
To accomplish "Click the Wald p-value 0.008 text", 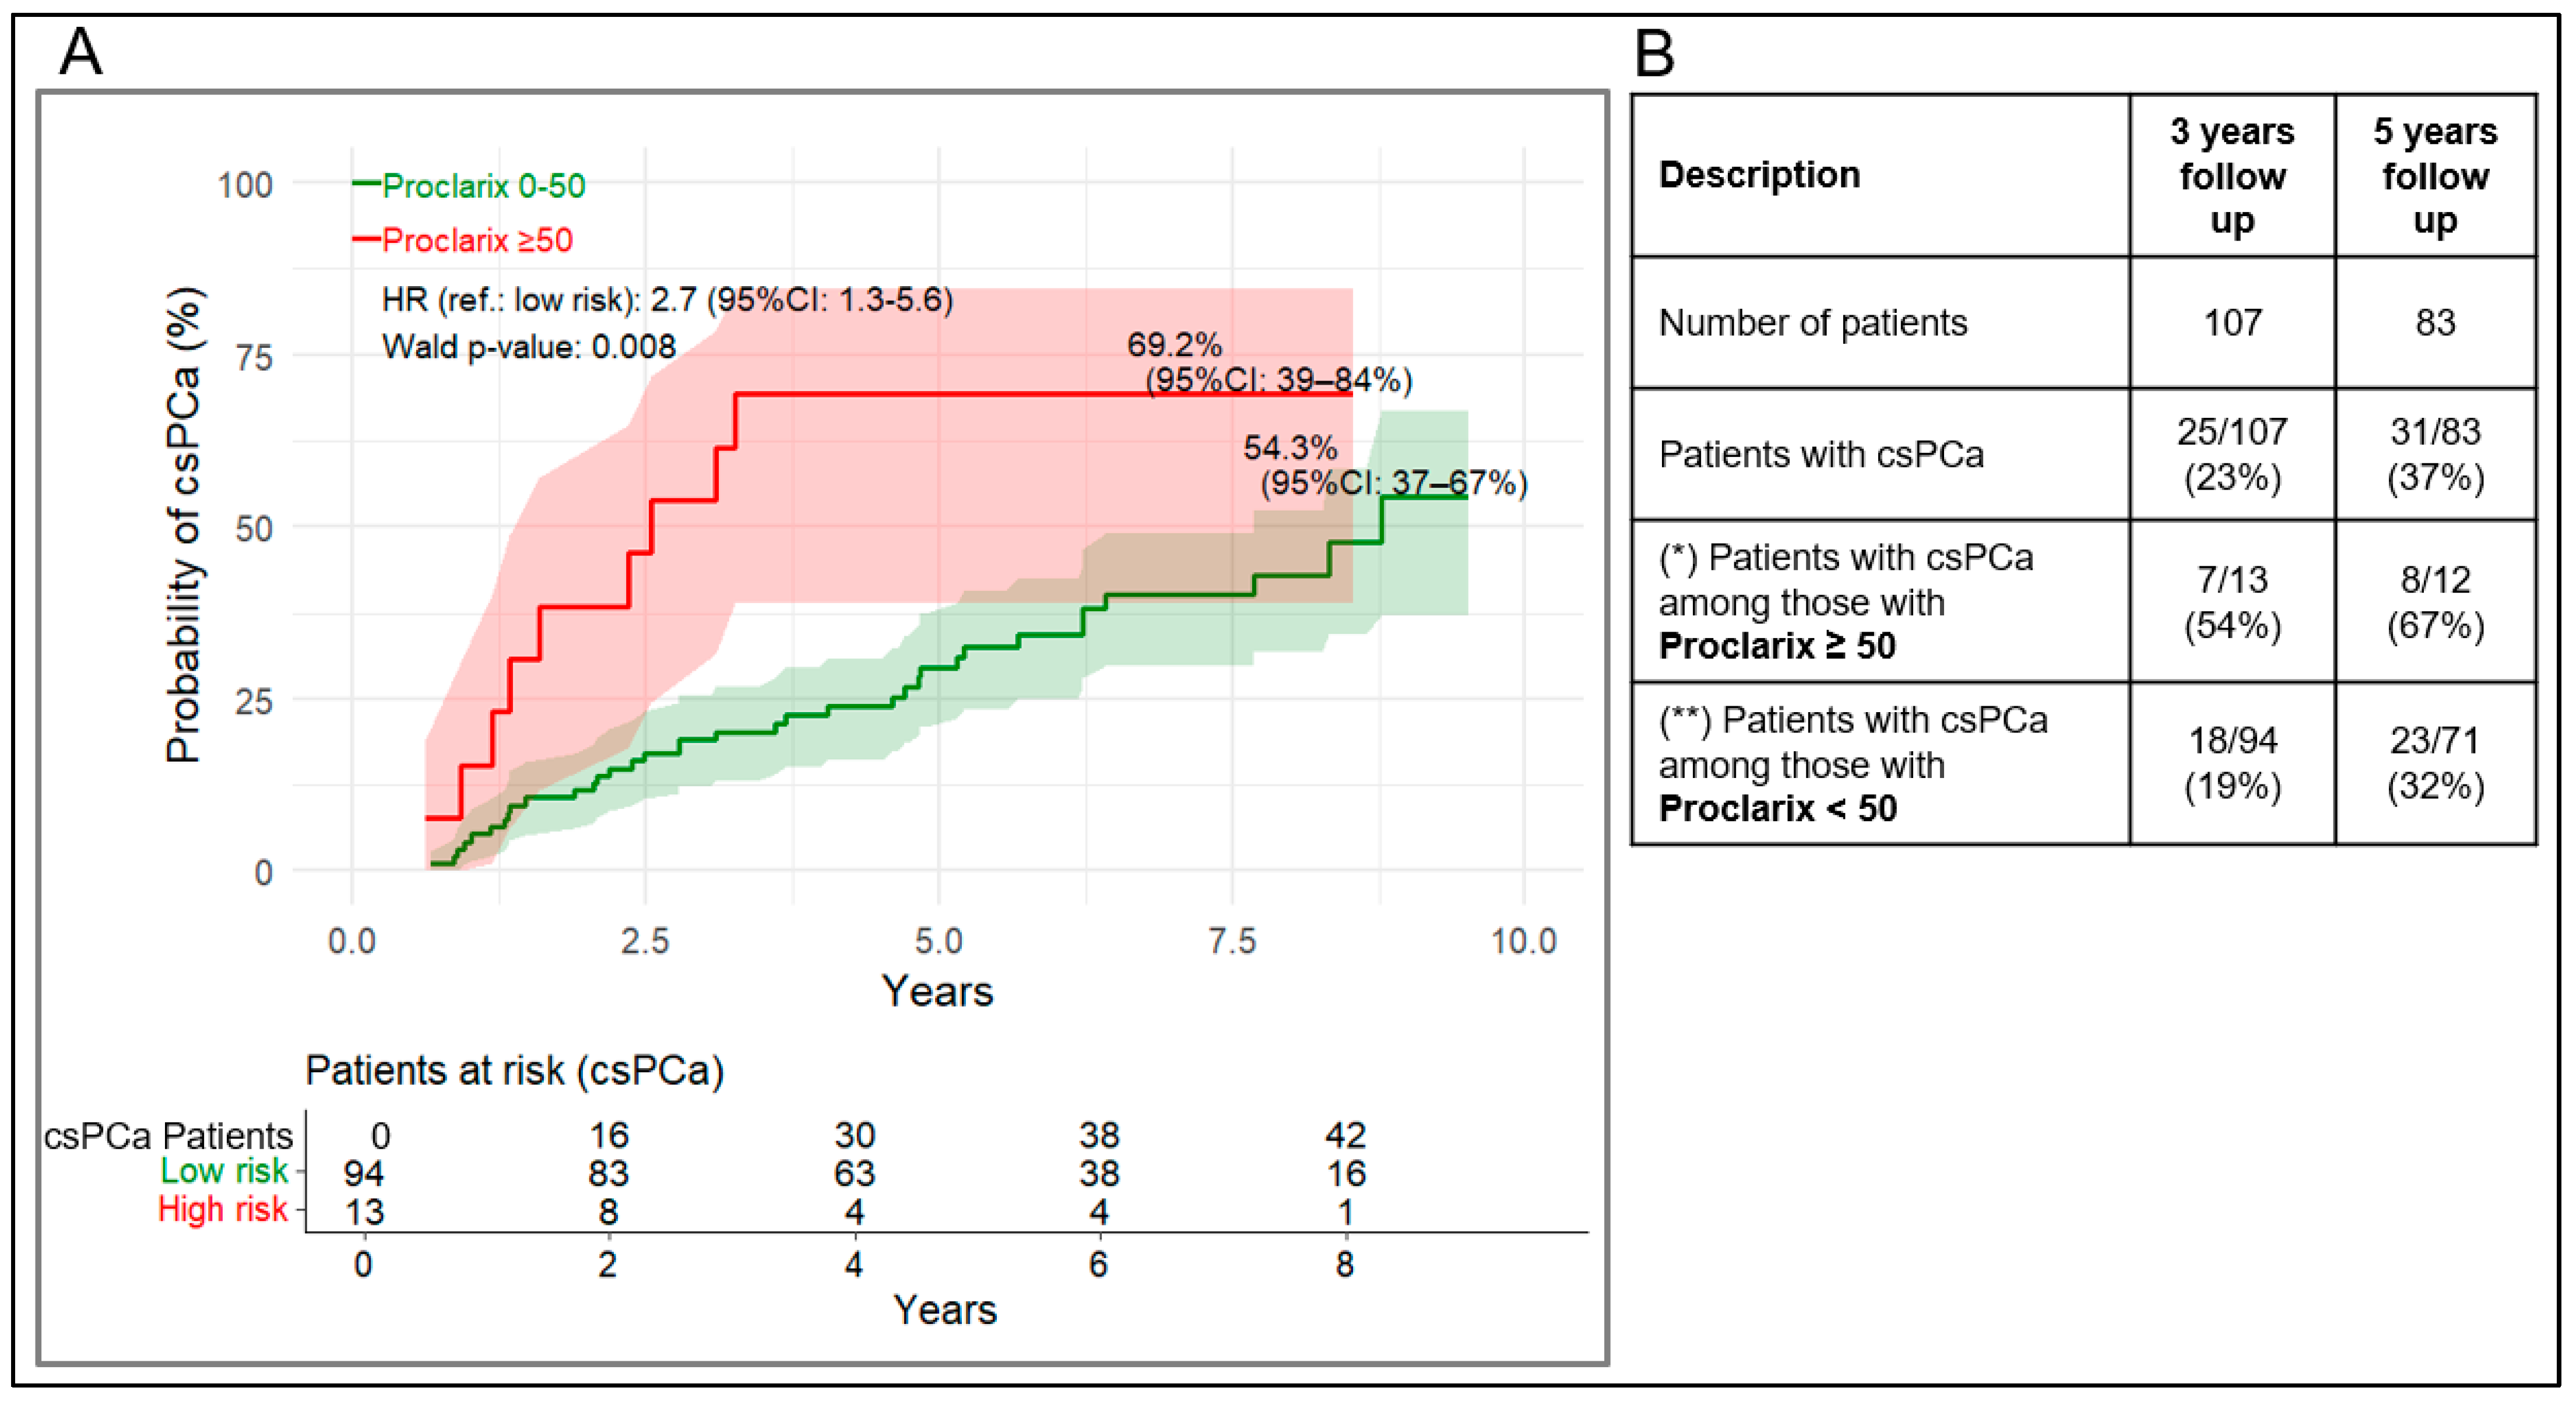I will (529, 347).
